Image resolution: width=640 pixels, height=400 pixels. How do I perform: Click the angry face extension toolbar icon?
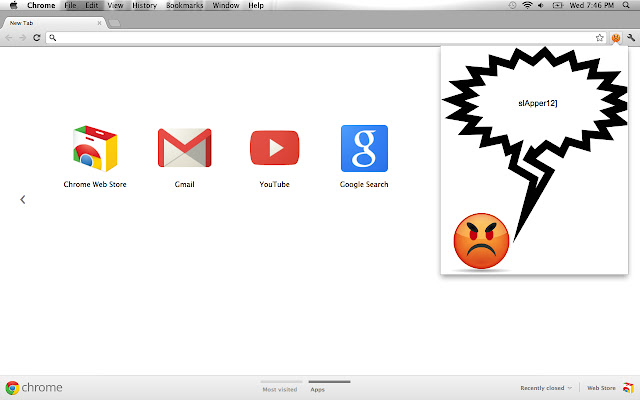pos(616,38)
